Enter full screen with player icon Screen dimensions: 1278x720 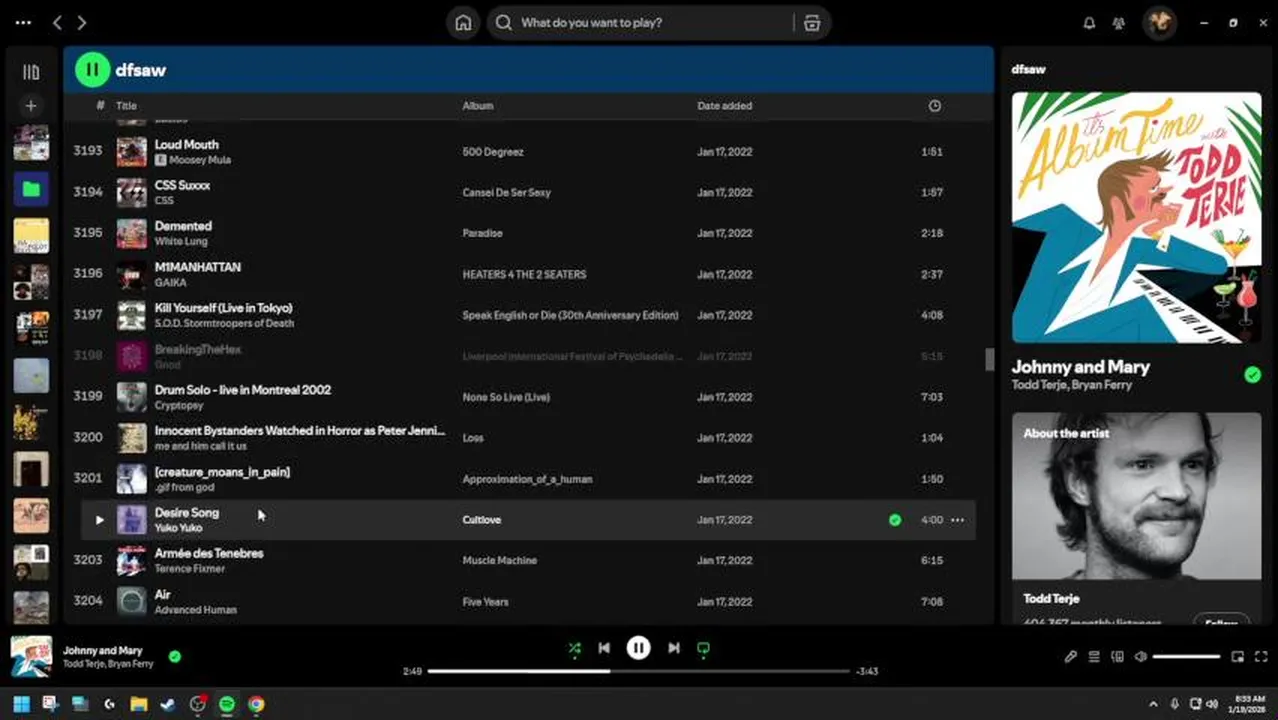click(x=1261, y=657)
